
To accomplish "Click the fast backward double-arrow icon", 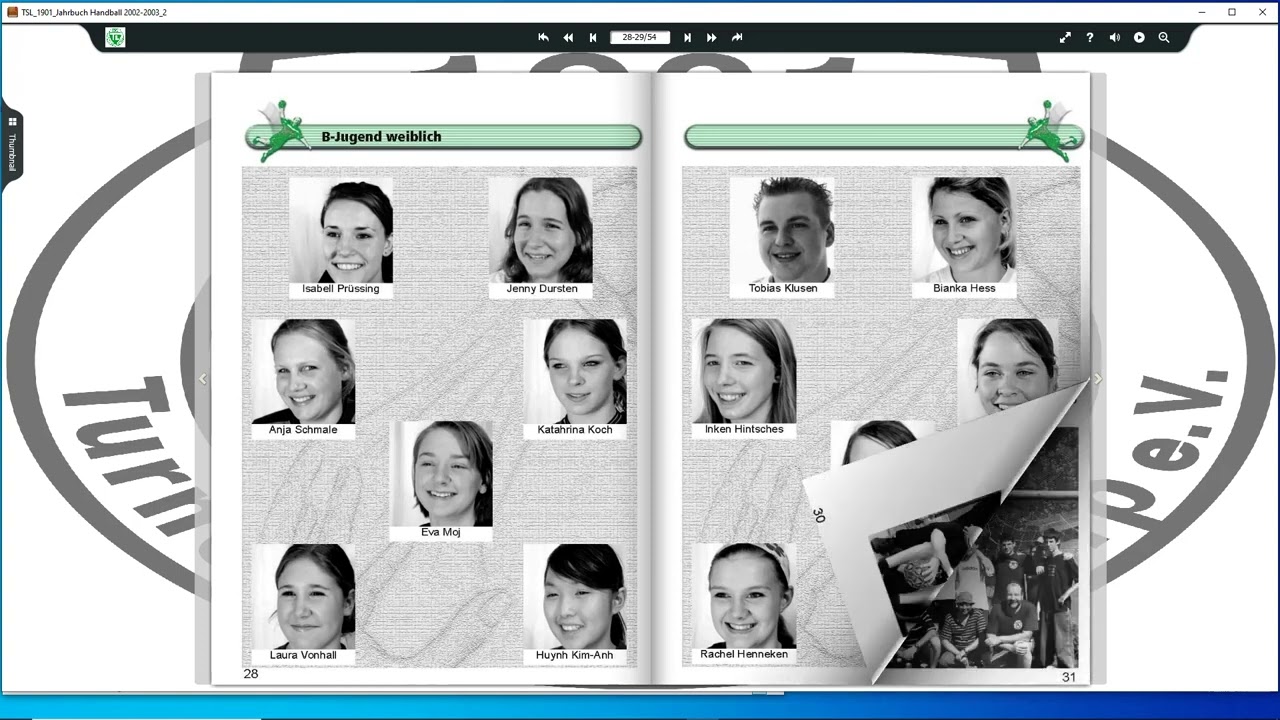I will (568, 37).
